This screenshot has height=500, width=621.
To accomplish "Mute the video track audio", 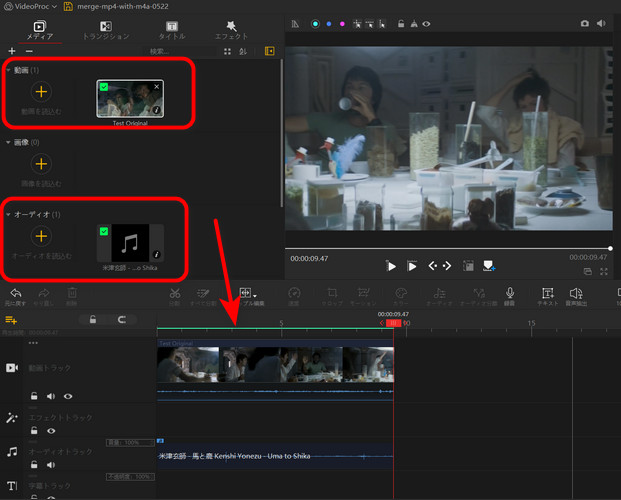I will [51, 396].
